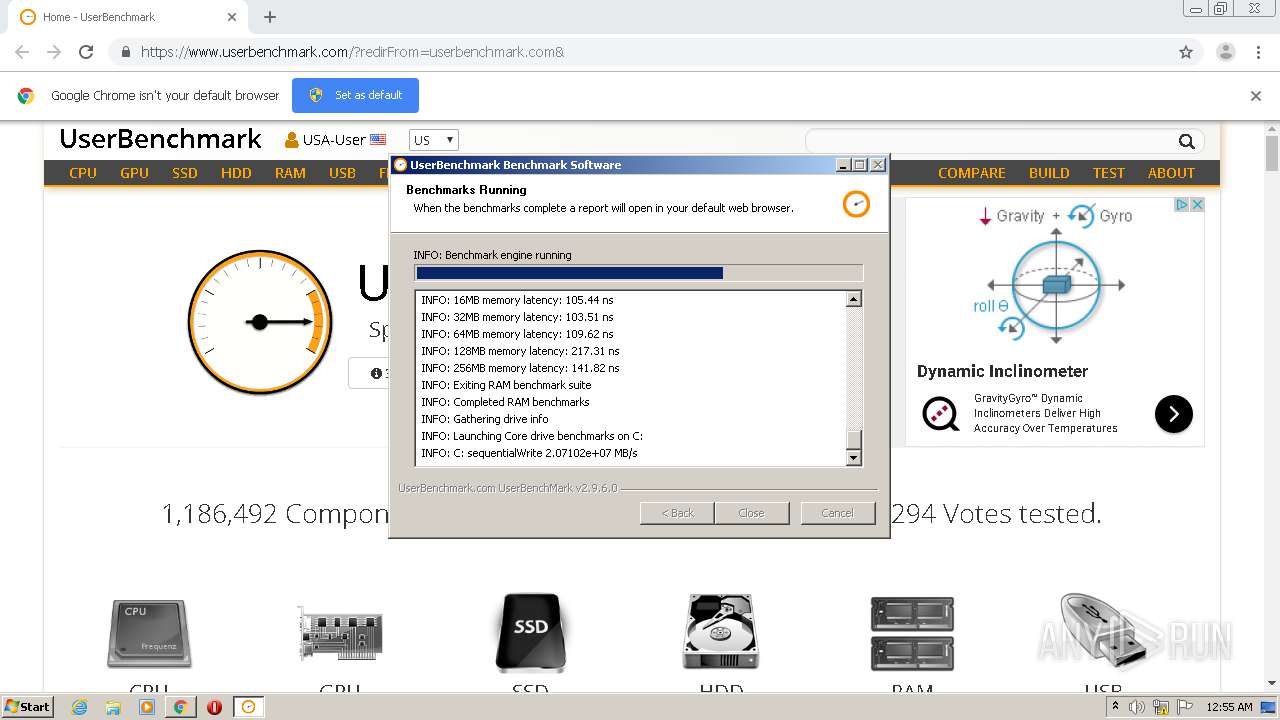Open the SSD menu item

point(185,173)
